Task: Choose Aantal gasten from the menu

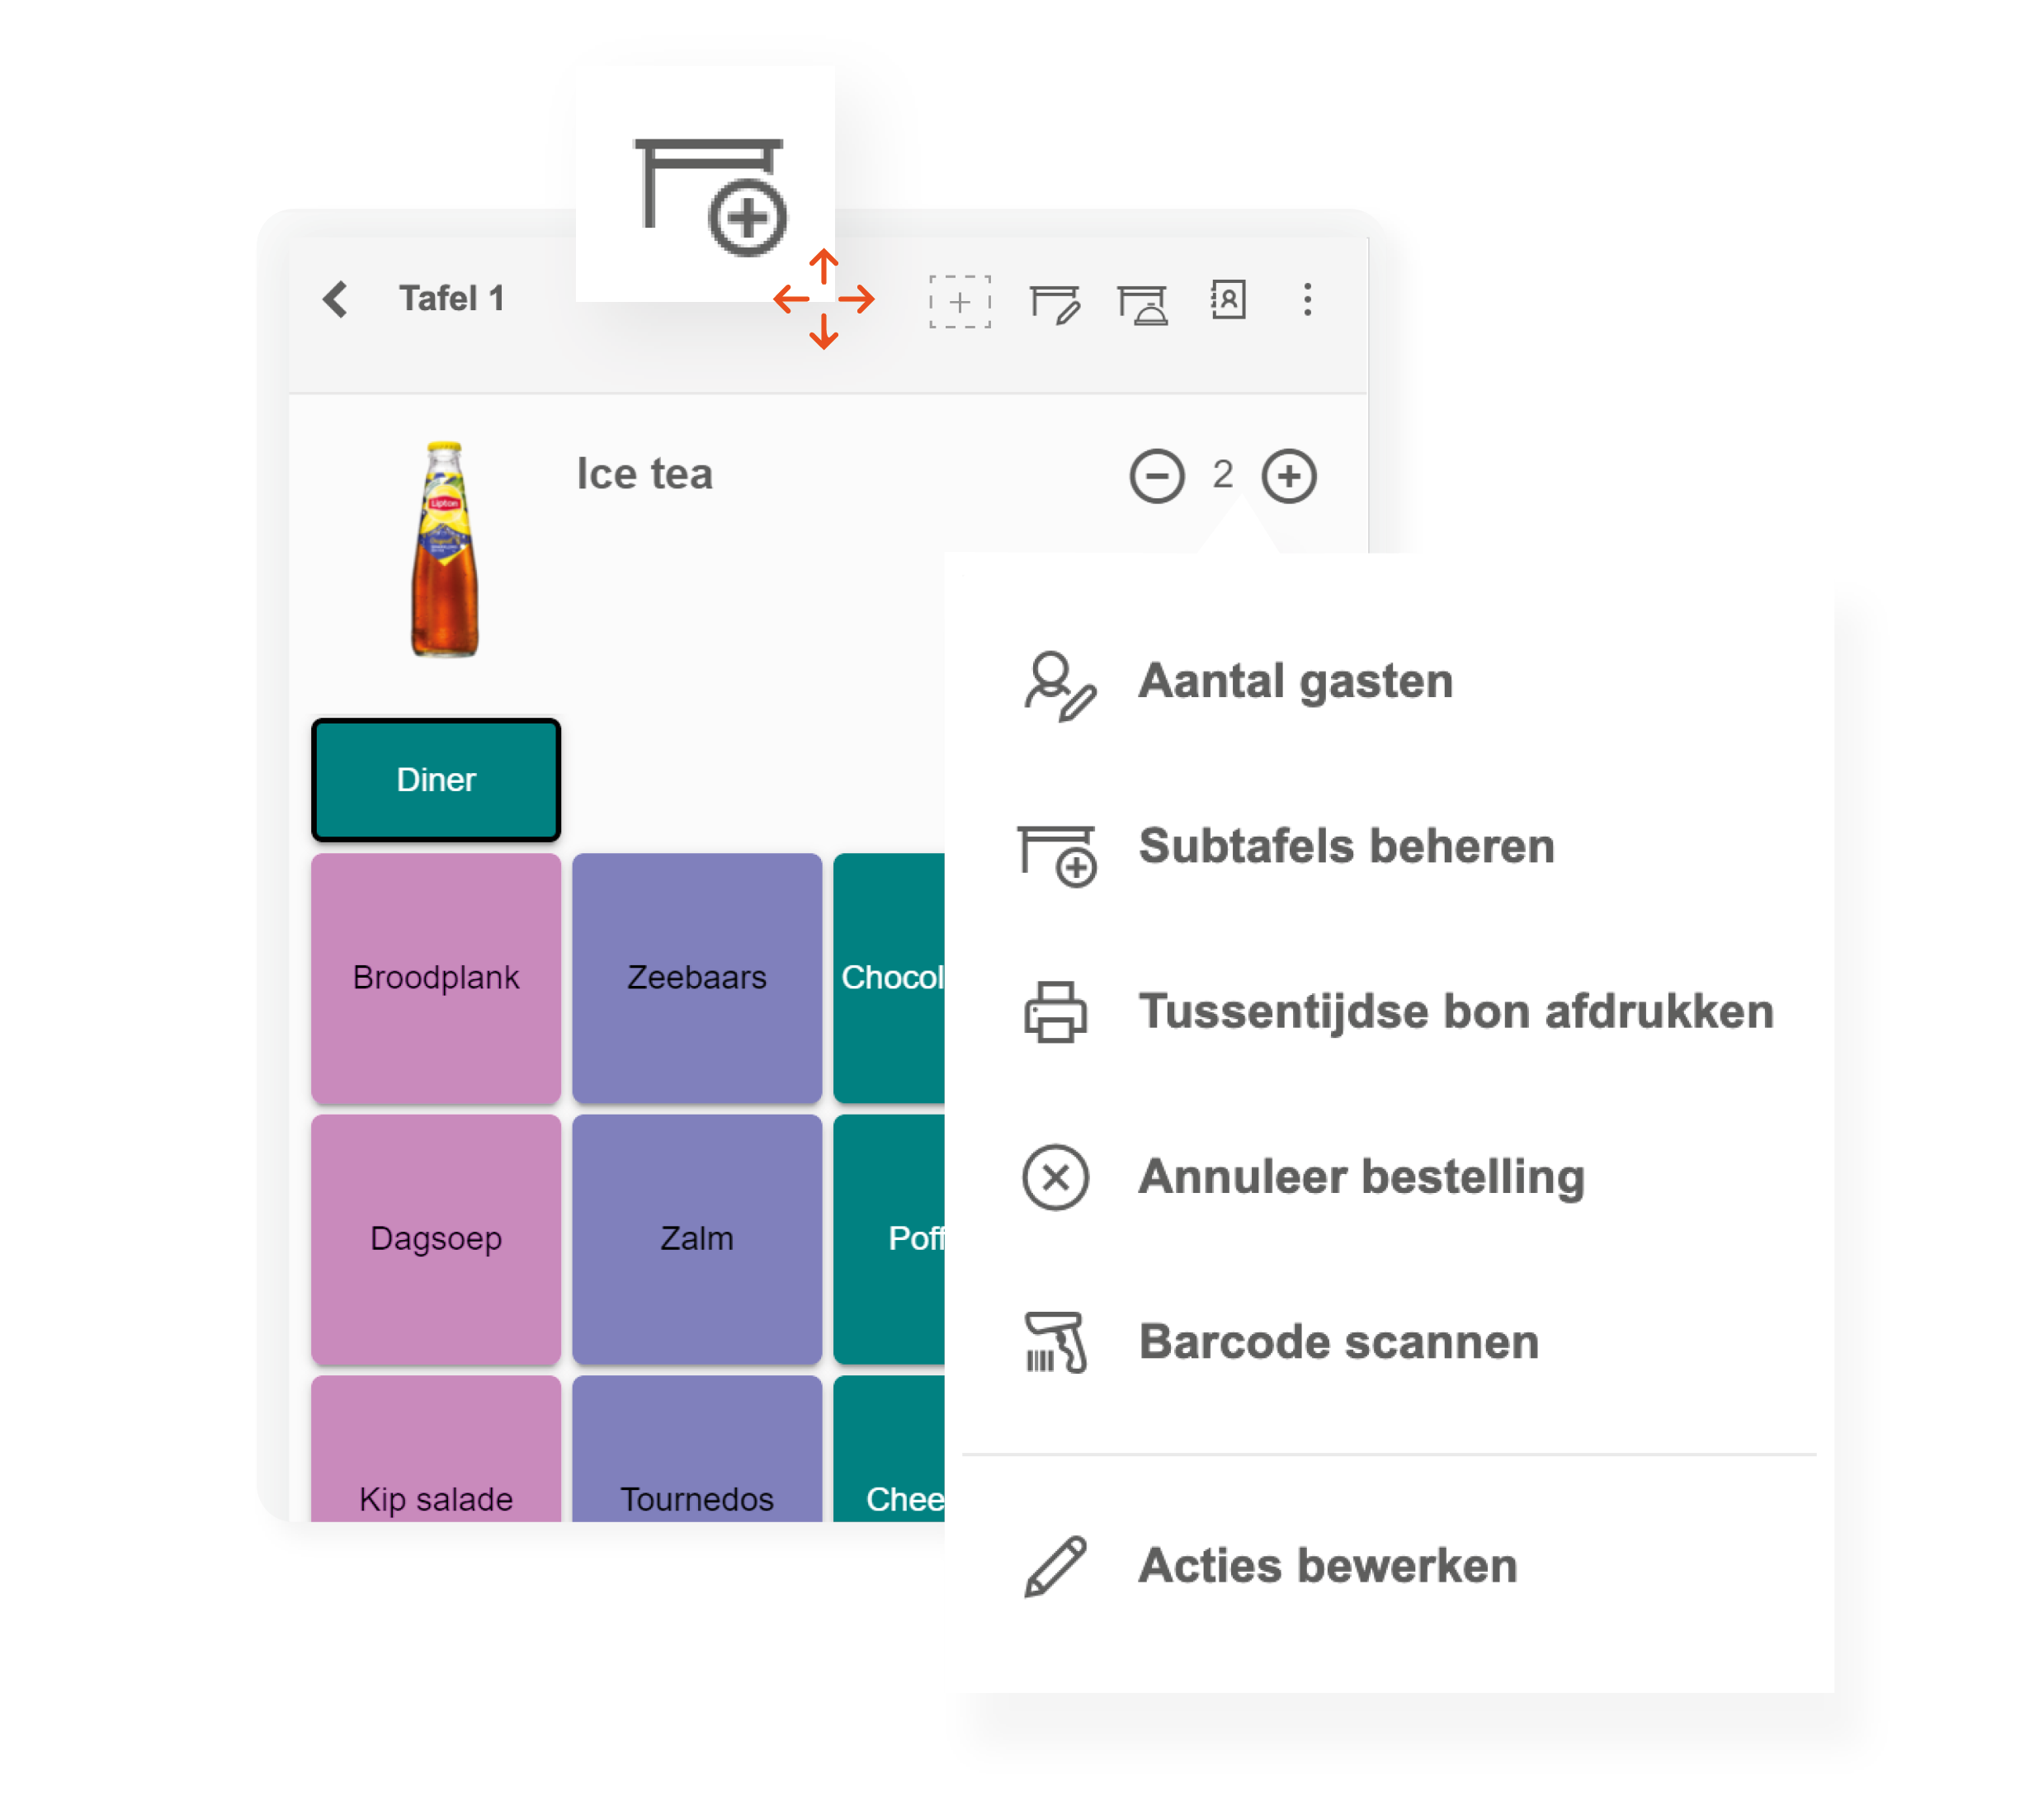Action: click(x=1294, y=681)
